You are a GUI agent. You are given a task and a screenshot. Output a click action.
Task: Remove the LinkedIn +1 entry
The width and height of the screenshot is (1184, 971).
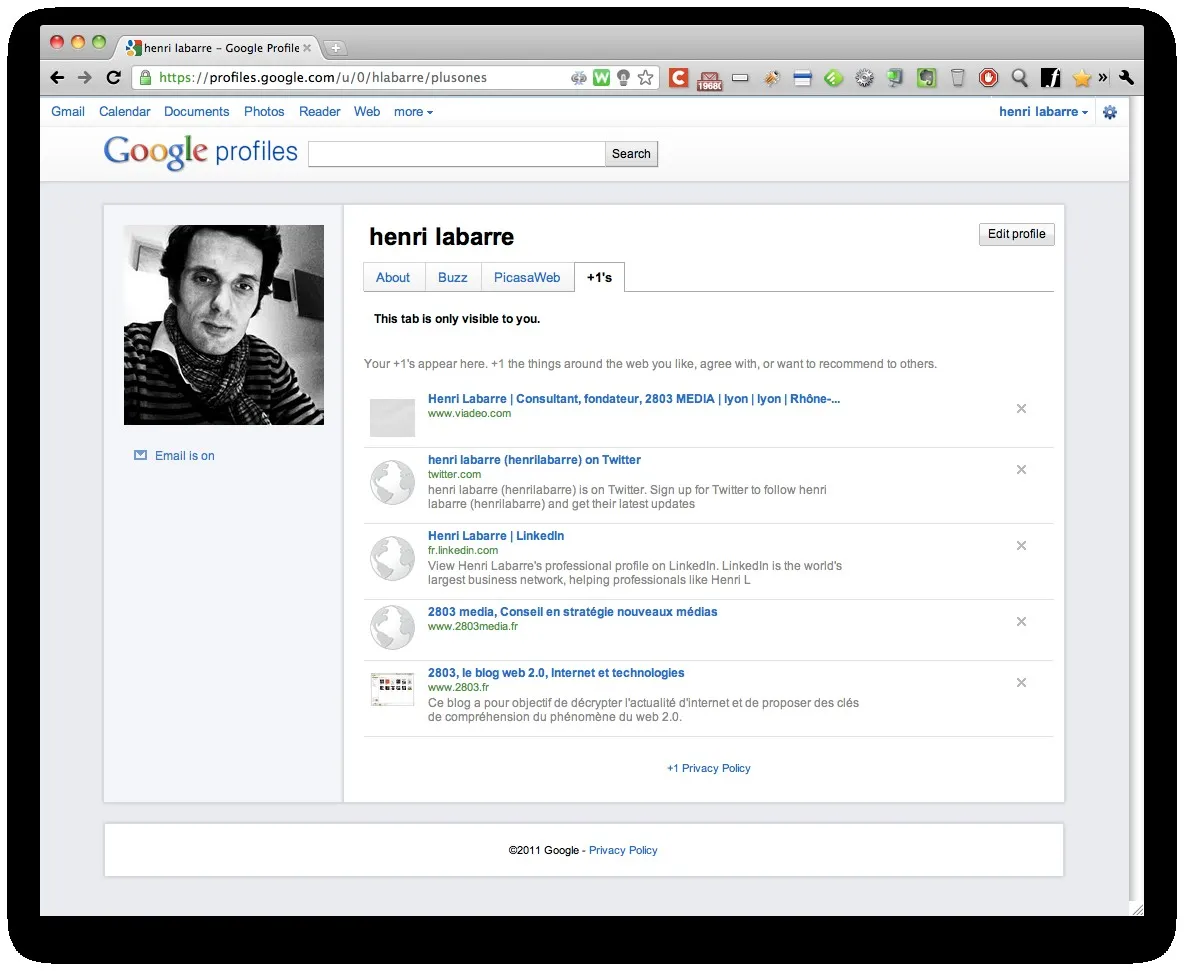click(1021, 545)
